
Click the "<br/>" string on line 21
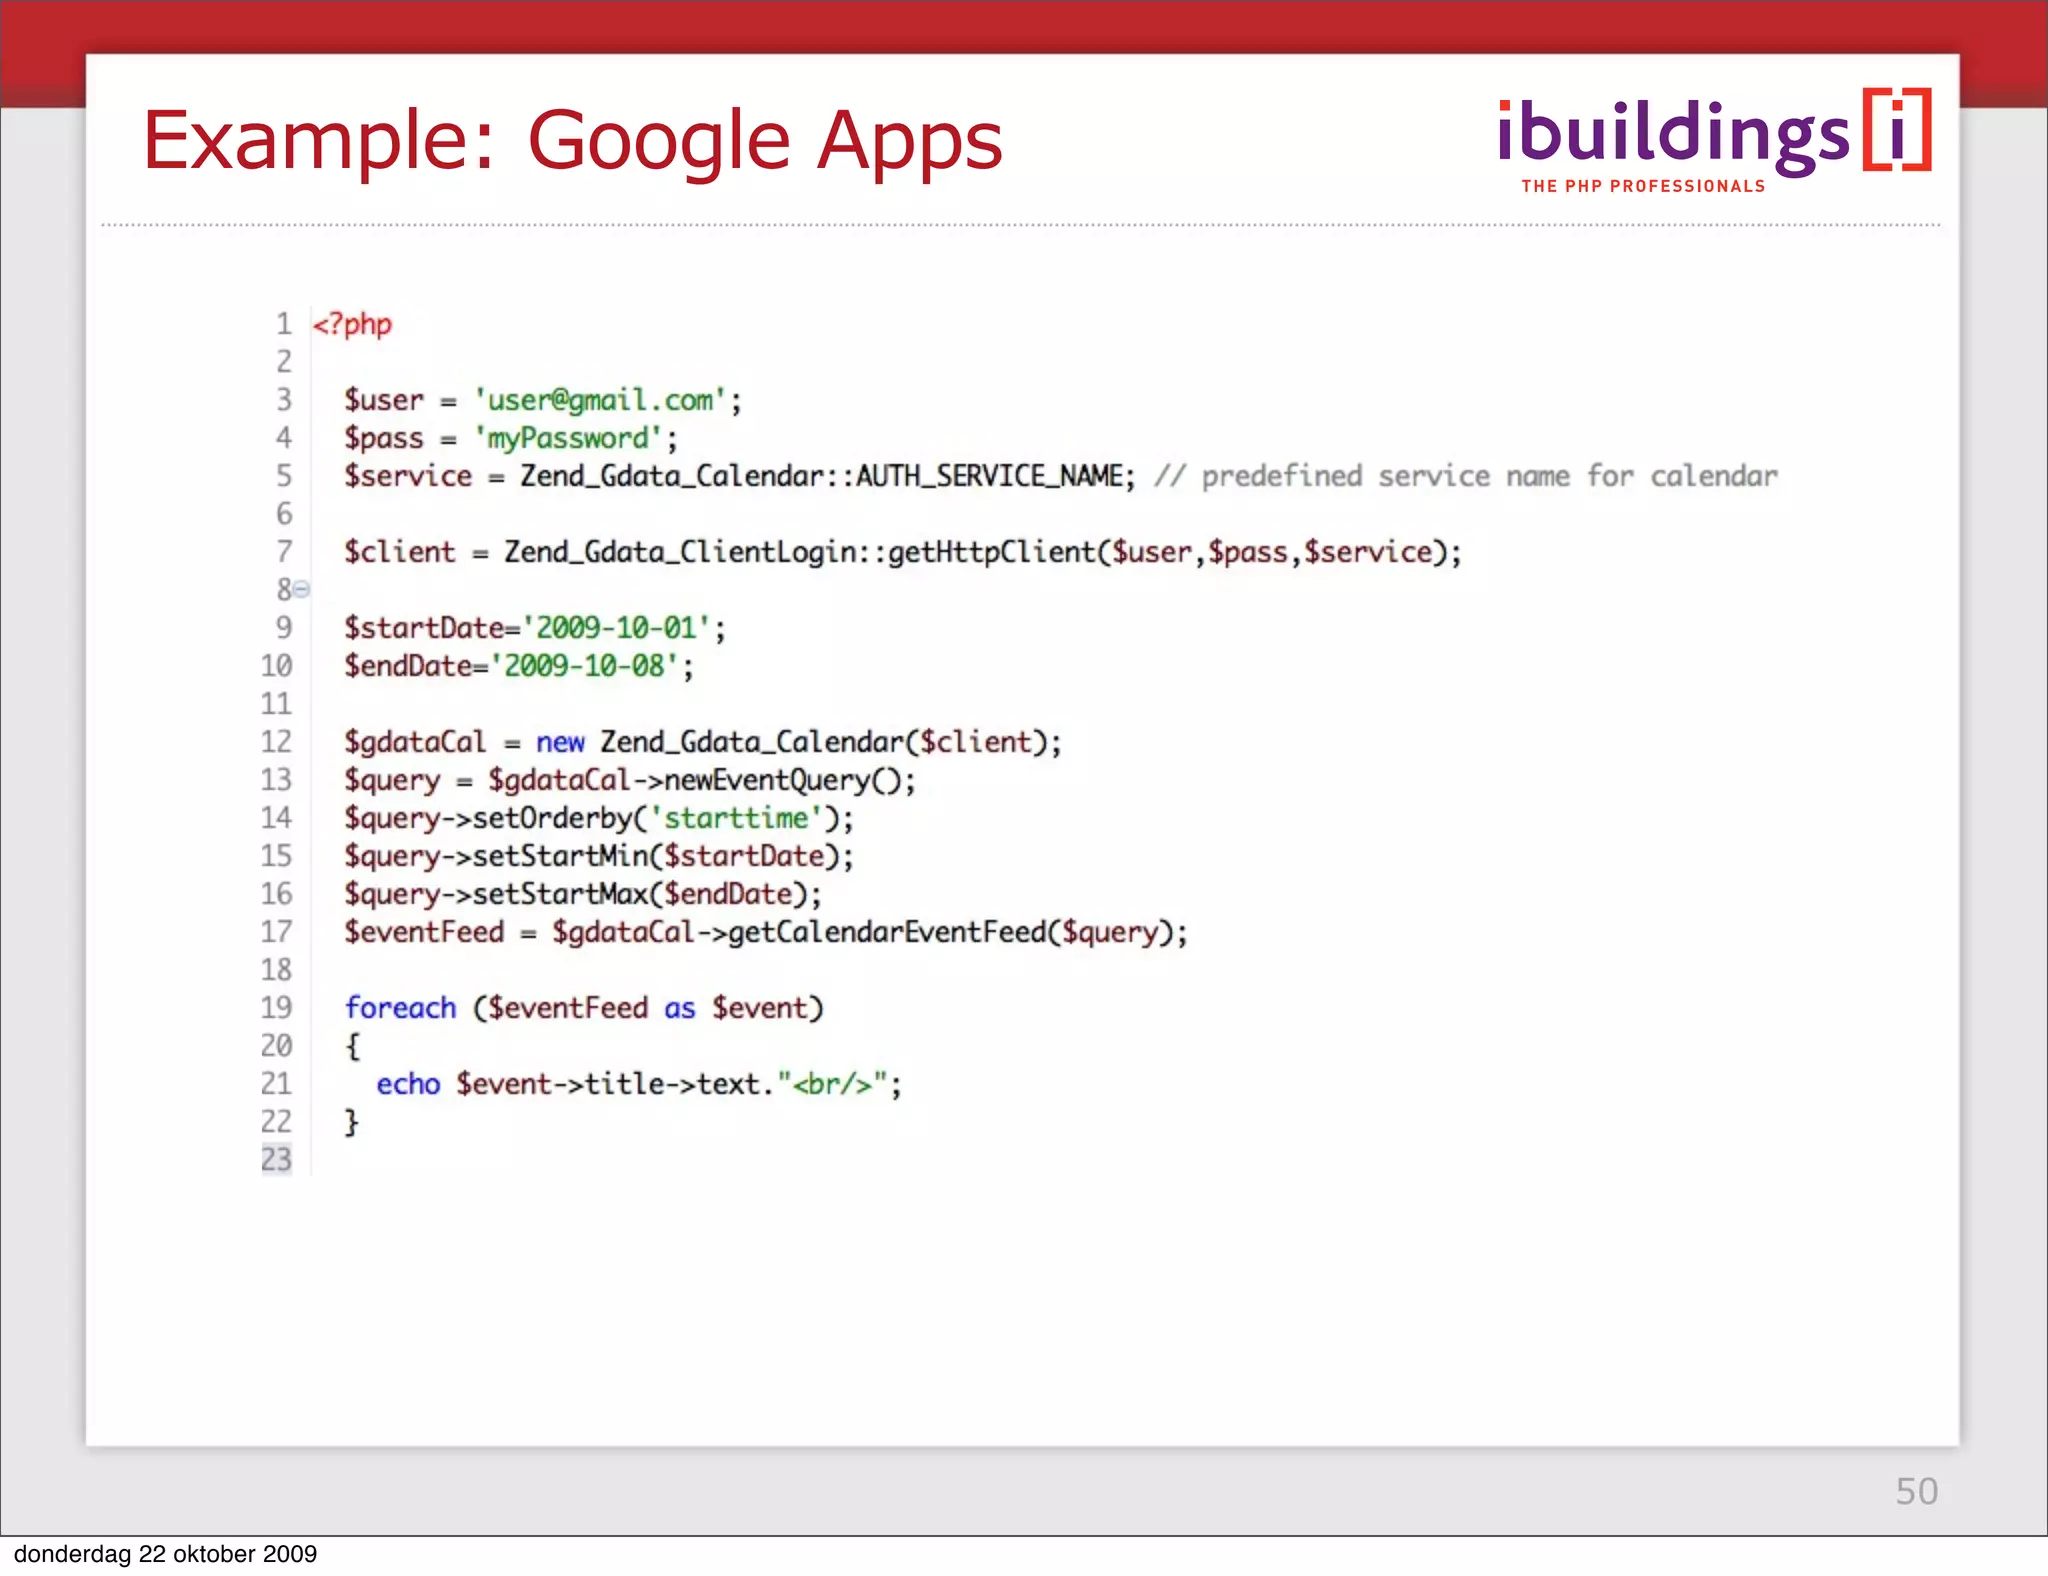point(832,1084)
